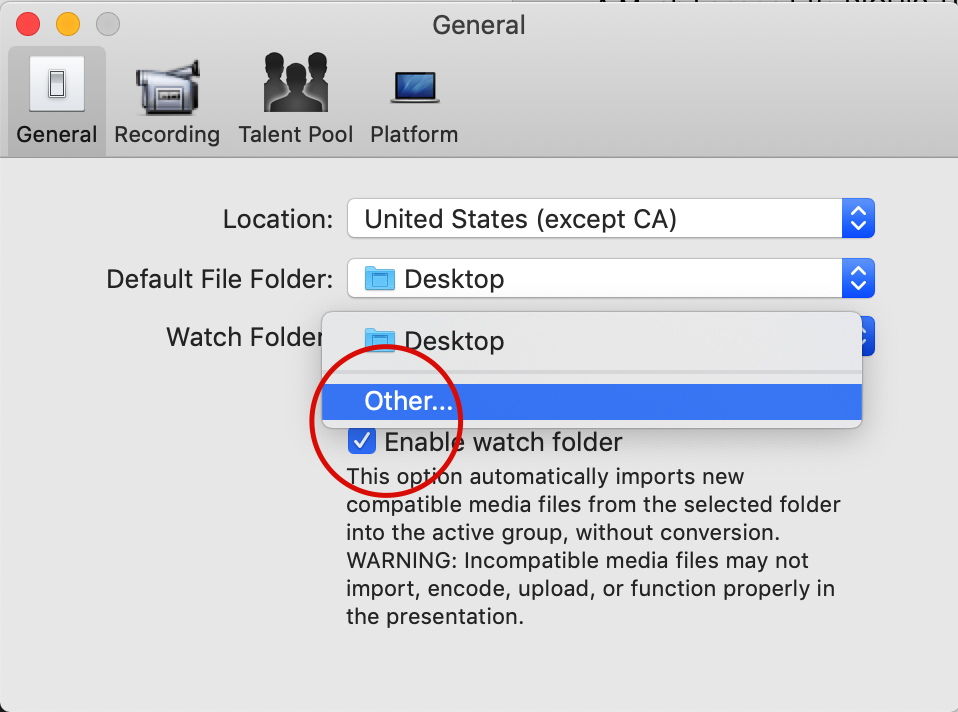Screen dimensions: 958x712
Task: Click the Talent Pool people icon
Action: 295,84
